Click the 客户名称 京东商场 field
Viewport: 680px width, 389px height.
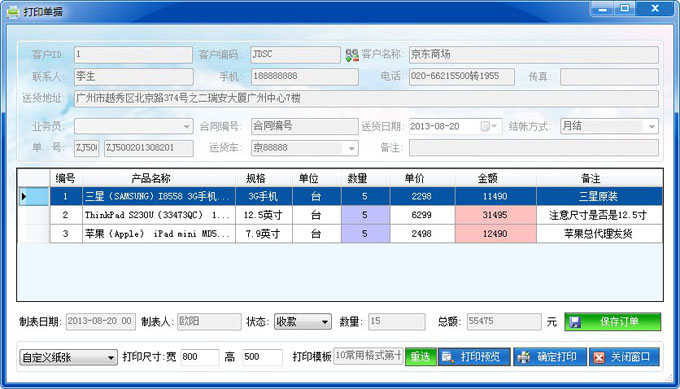pos(533,55)
